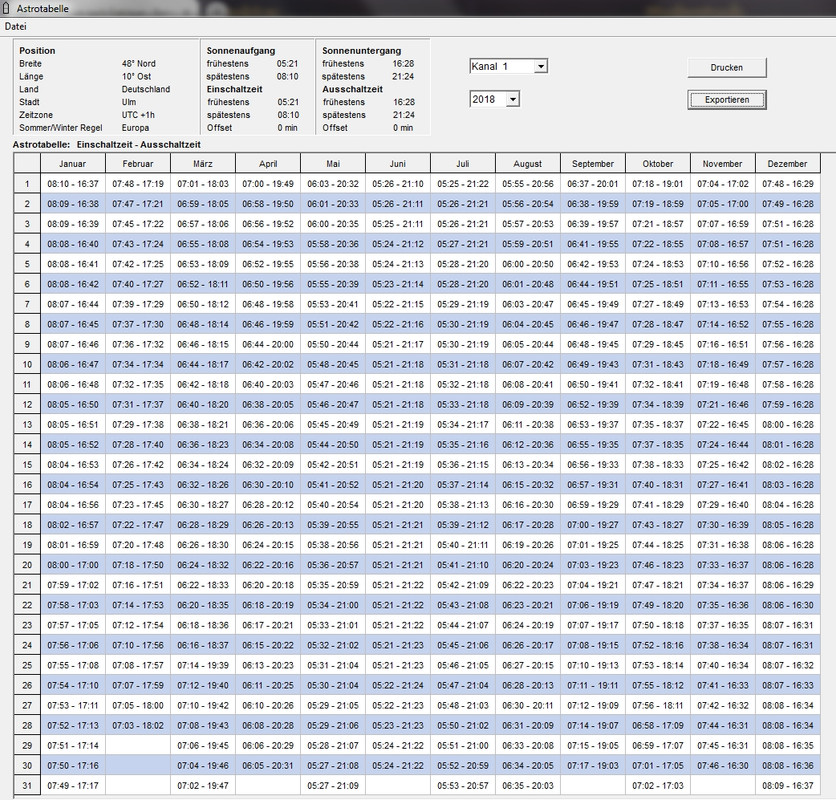836x800 pixels.
Task: Click the Drucken button
Action: (727, 68)
